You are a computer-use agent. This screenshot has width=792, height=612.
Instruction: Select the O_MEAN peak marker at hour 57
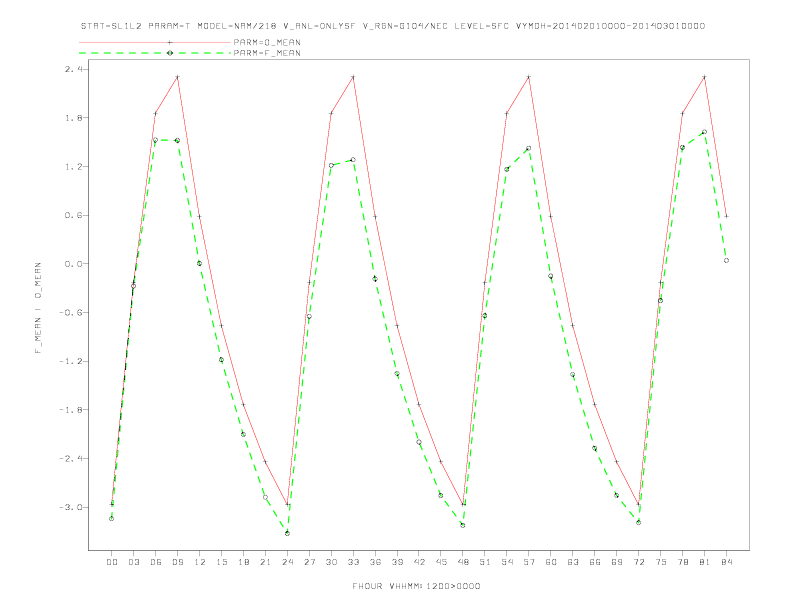coord(529,77)
